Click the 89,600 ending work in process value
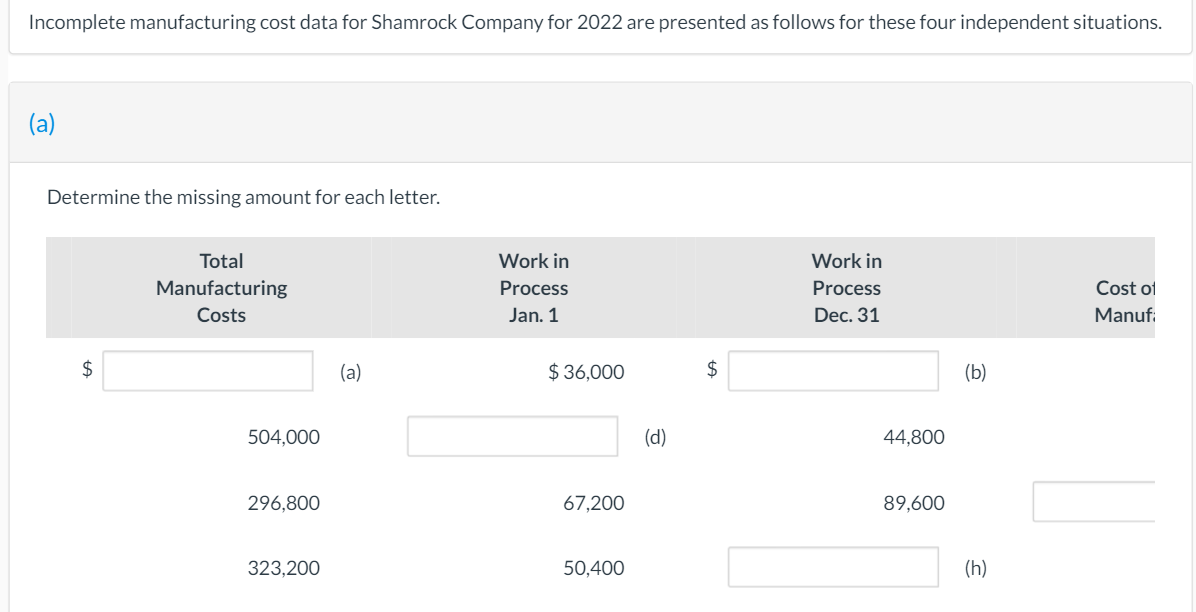 coord(914,502)
